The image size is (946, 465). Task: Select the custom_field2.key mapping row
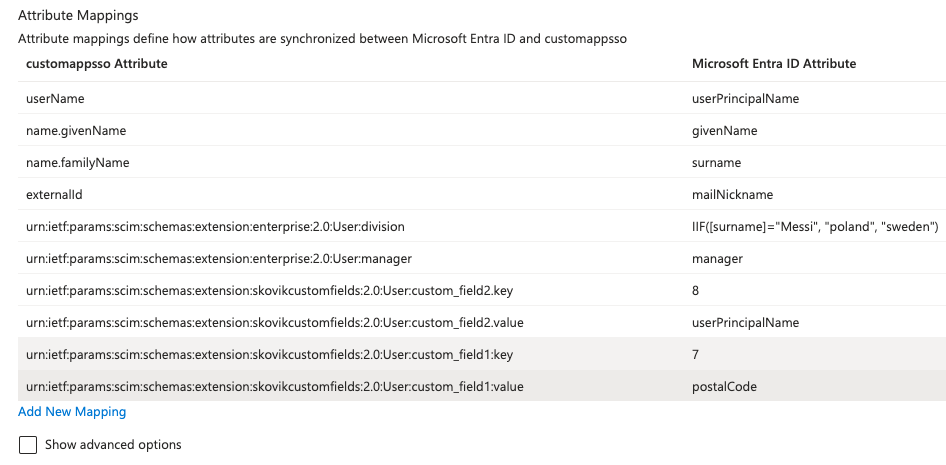(x=269, y=291)
